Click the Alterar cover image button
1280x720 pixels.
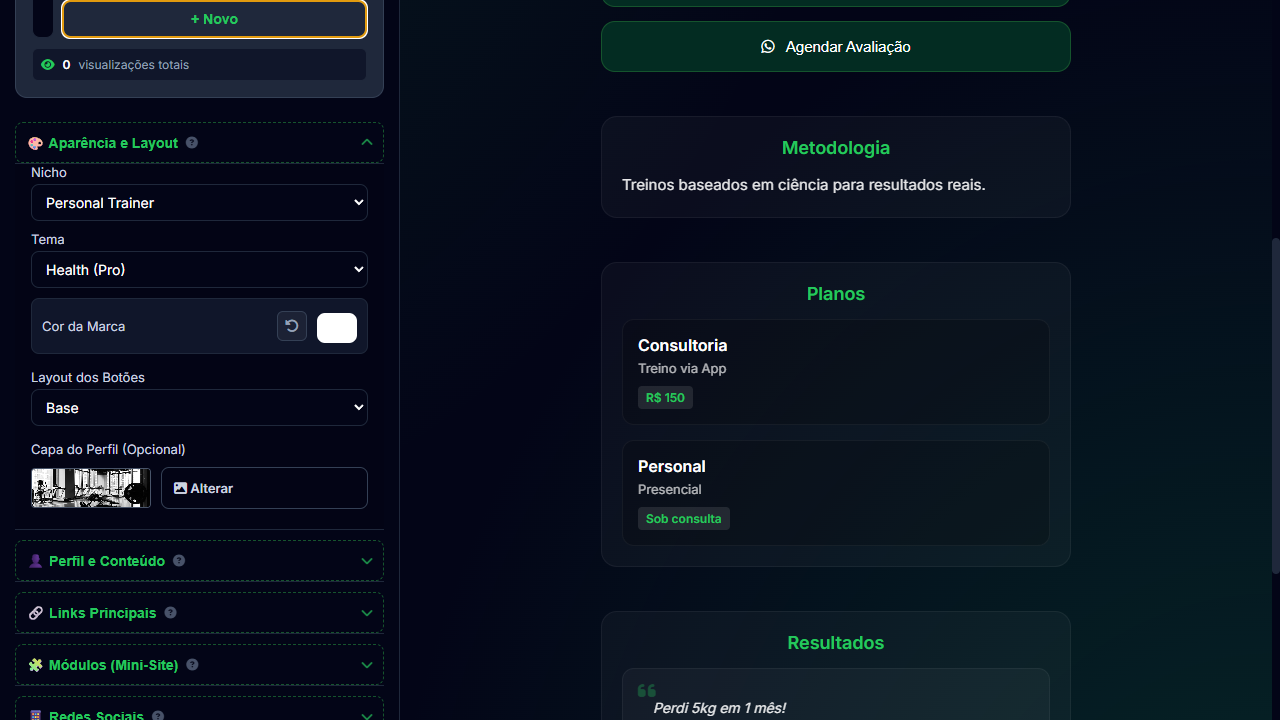(x=264, y=488)
